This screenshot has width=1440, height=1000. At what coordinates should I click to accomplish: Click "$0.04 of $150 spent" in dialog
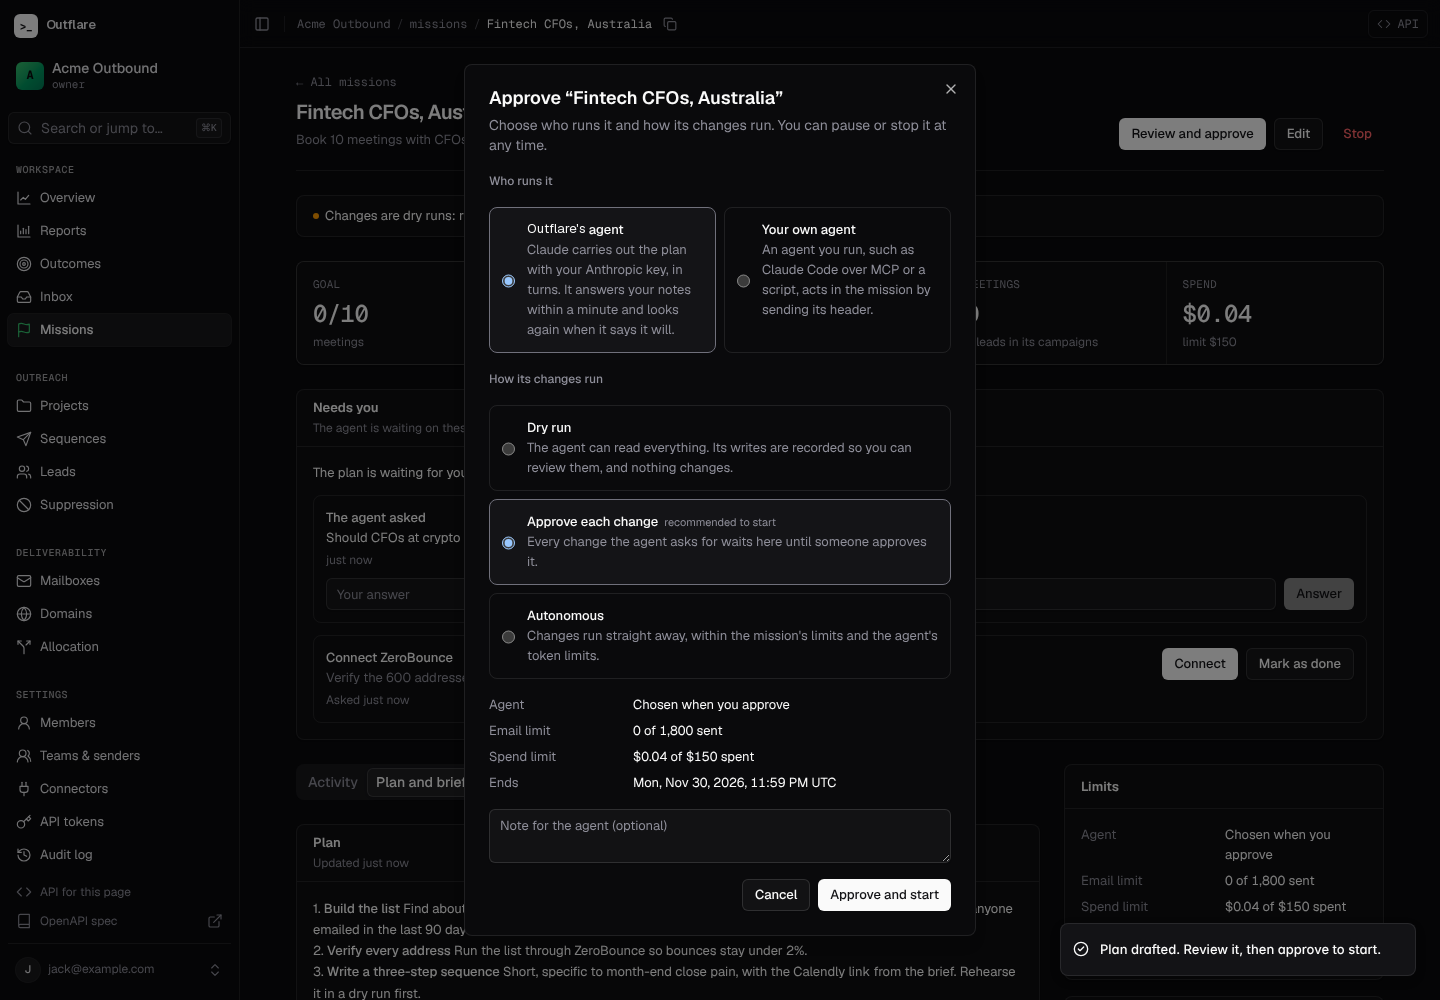(x=693, y=757)
